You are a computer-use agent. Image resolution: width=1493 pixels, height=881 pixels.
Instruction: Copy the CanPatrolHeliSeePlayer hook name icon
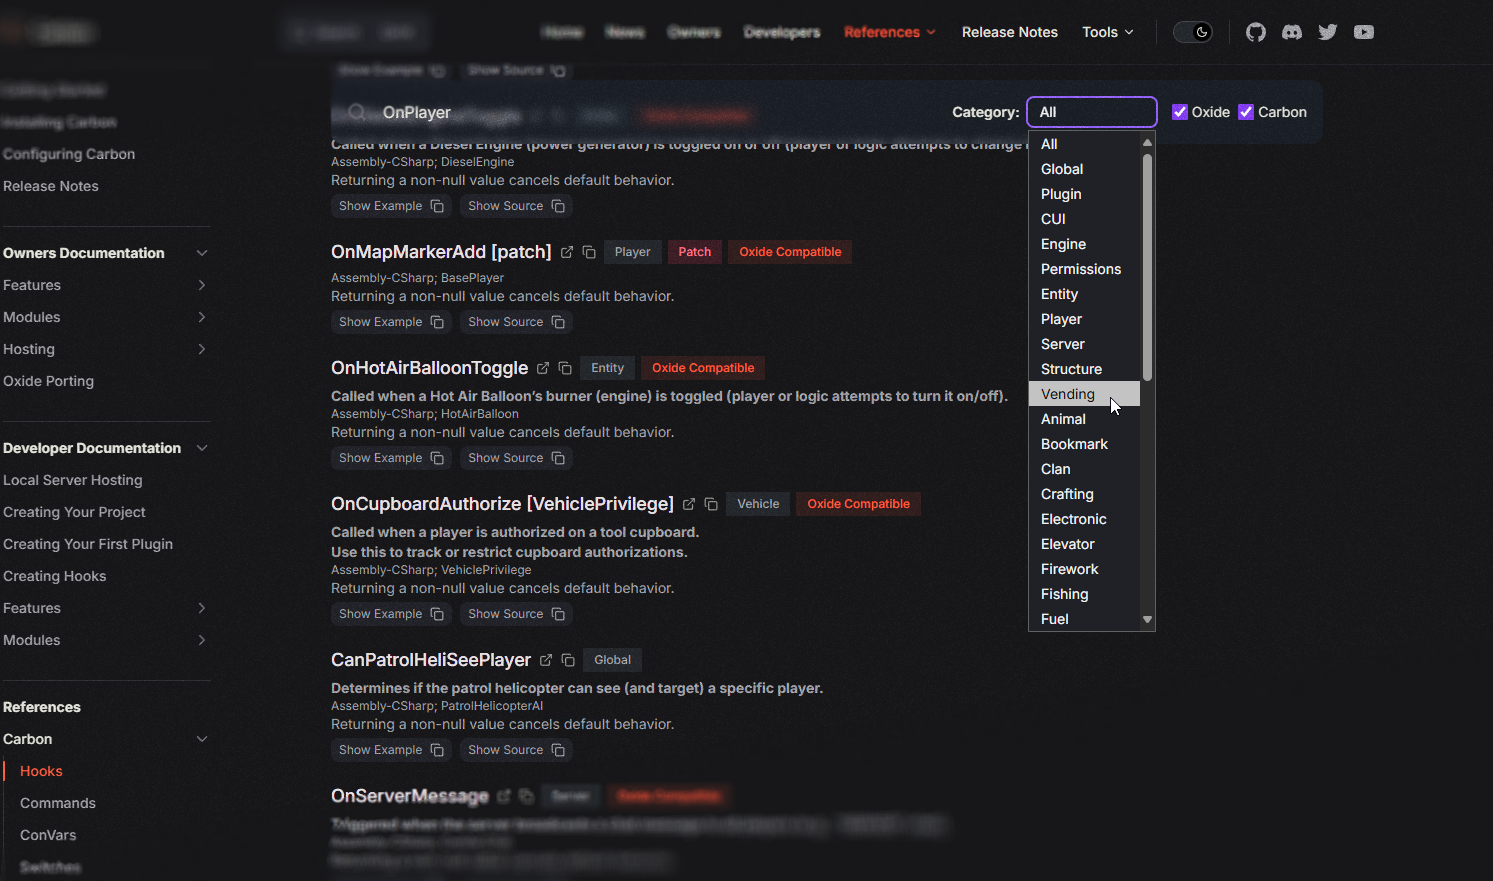coord(568,660)
